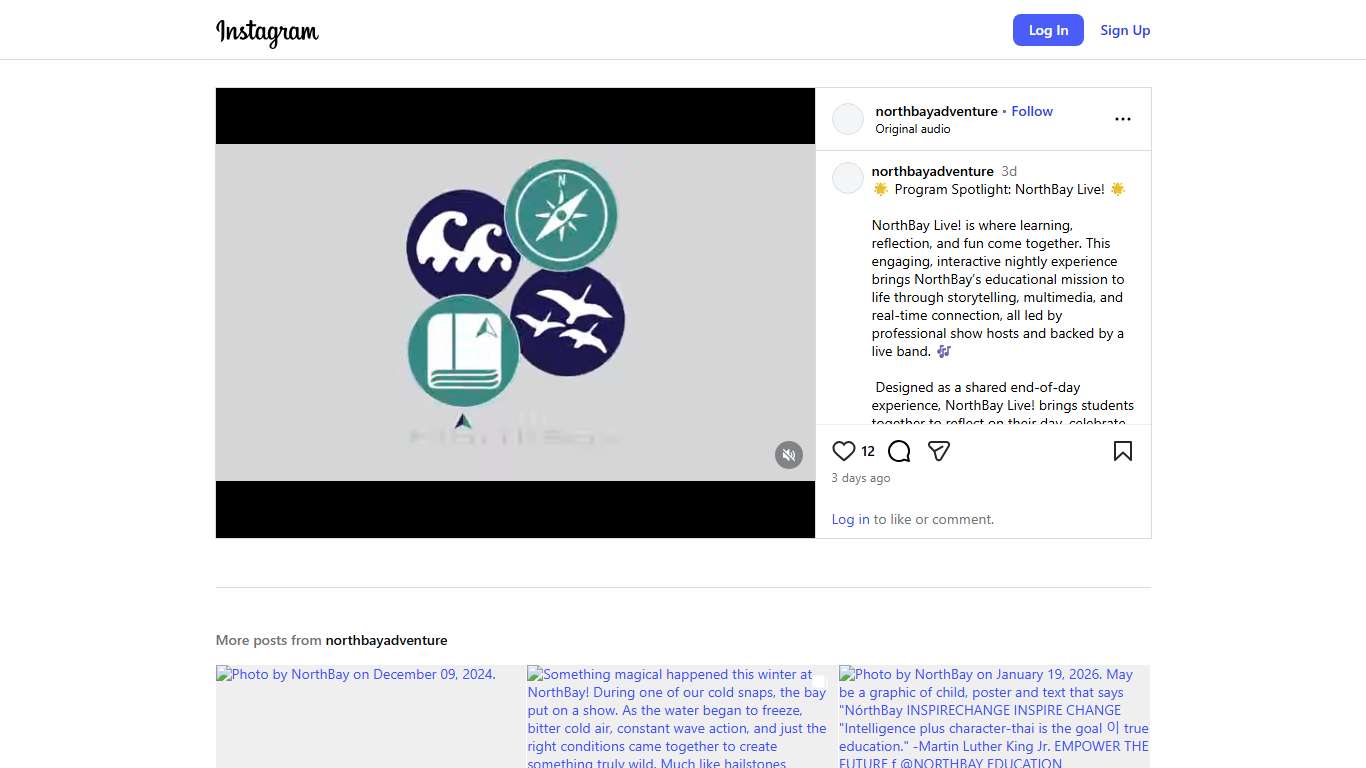Follow the northbayadventure account
Viewport: 1366px width, 768px height.
1032,111
